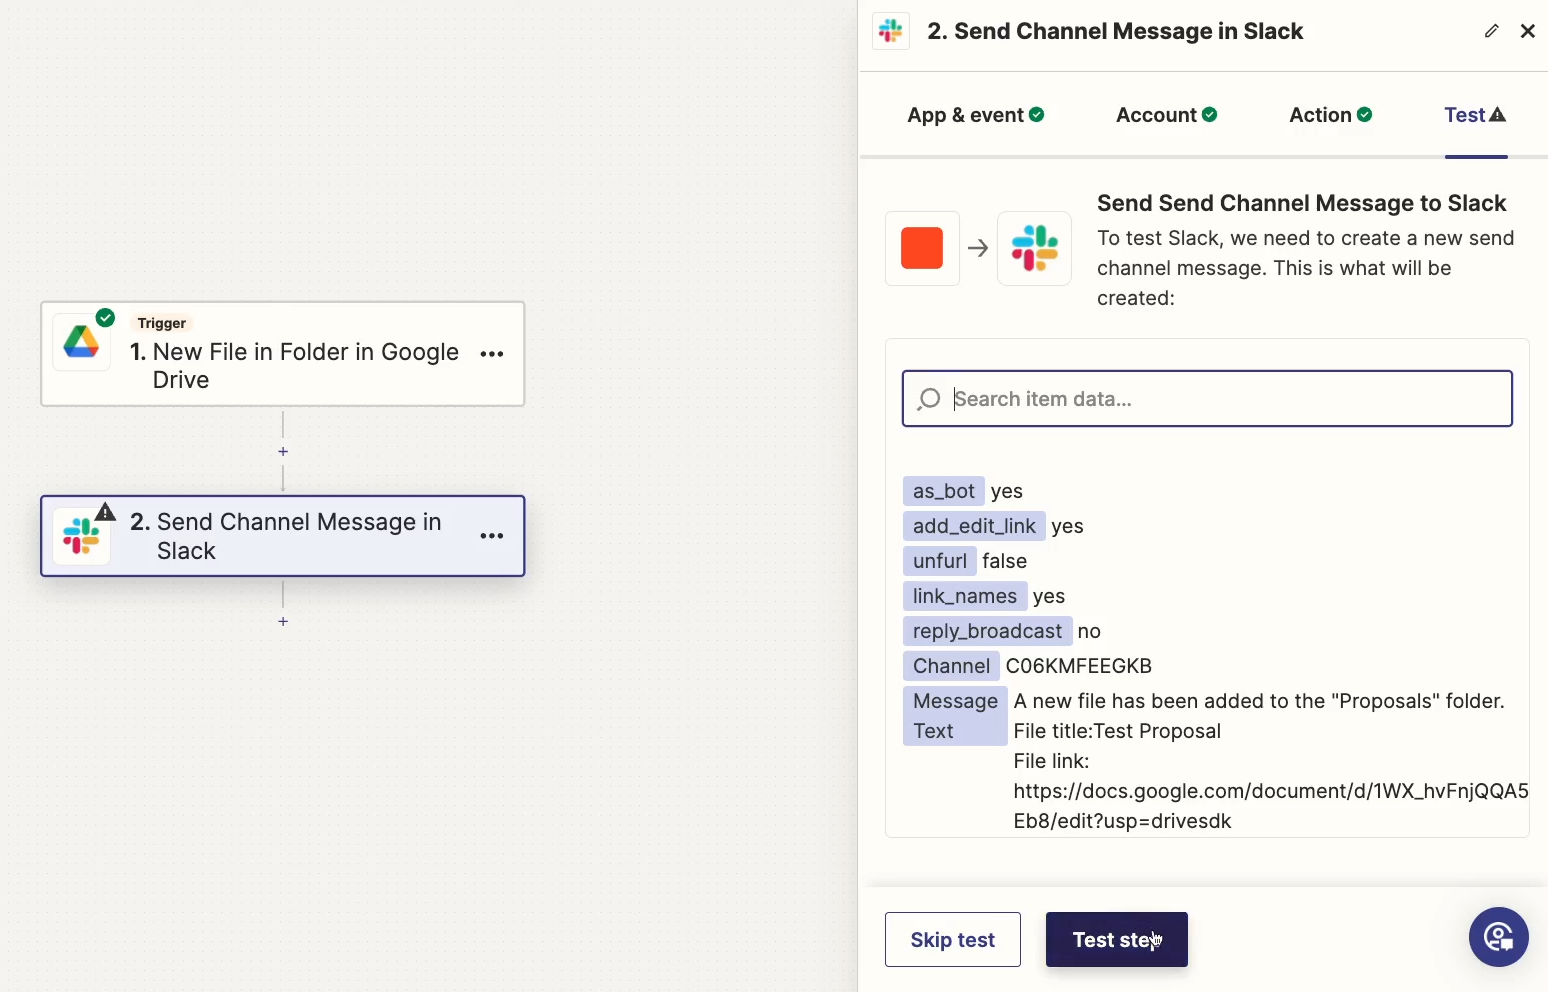Click the channel ID C06KMFEEGKB
Screen dimensions: 1548x992
click(1079, 666)
